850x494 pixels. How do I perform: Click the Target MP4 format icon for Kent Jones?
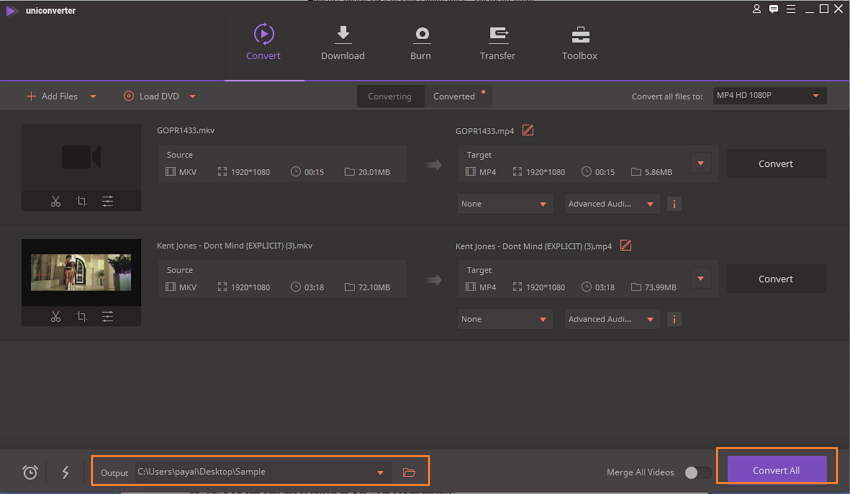coord(470,286)
